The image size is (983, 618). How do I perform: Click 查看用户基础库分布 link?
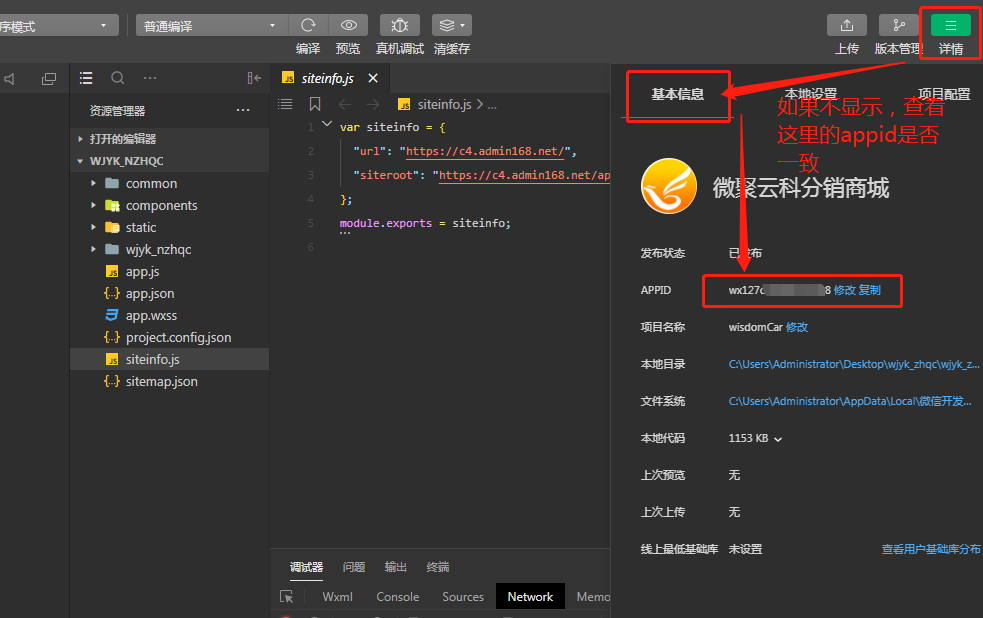pyautogui.click(x=931, y=549)
